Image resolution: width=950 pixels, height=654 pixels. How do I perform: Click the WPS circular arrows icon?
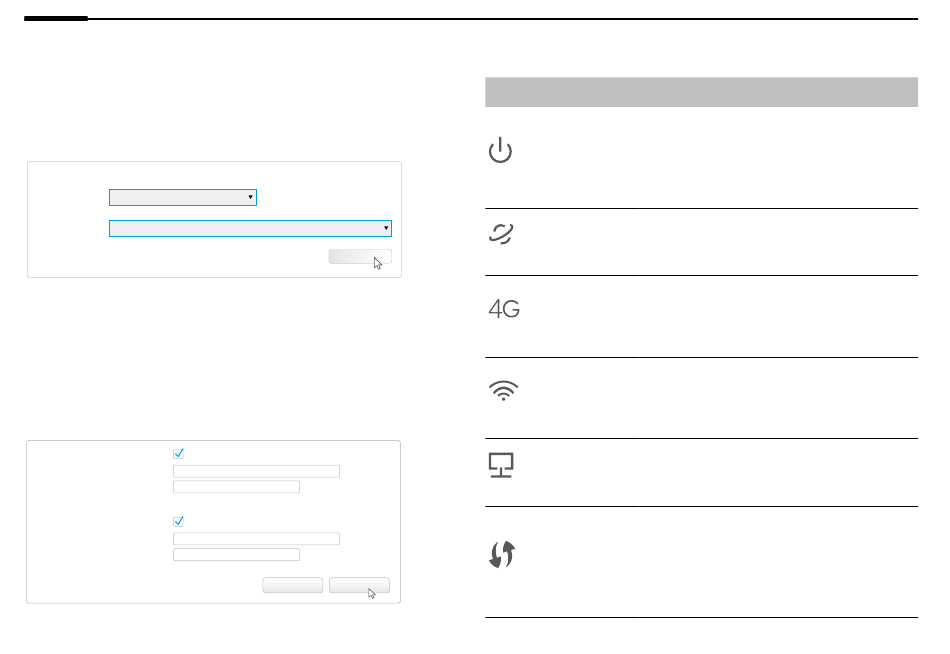click(x=502, y=555)
